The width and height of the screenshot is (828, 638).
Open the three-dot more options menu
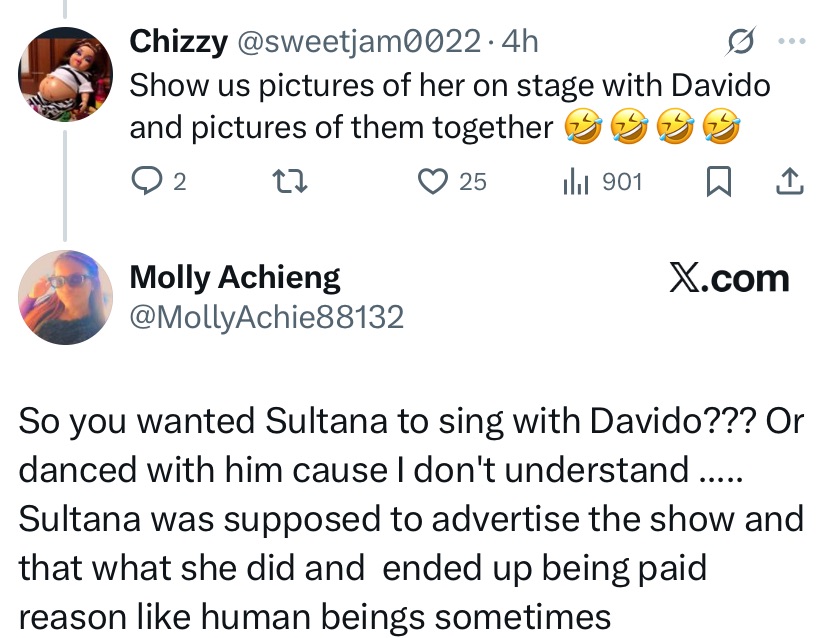(790, 42)
